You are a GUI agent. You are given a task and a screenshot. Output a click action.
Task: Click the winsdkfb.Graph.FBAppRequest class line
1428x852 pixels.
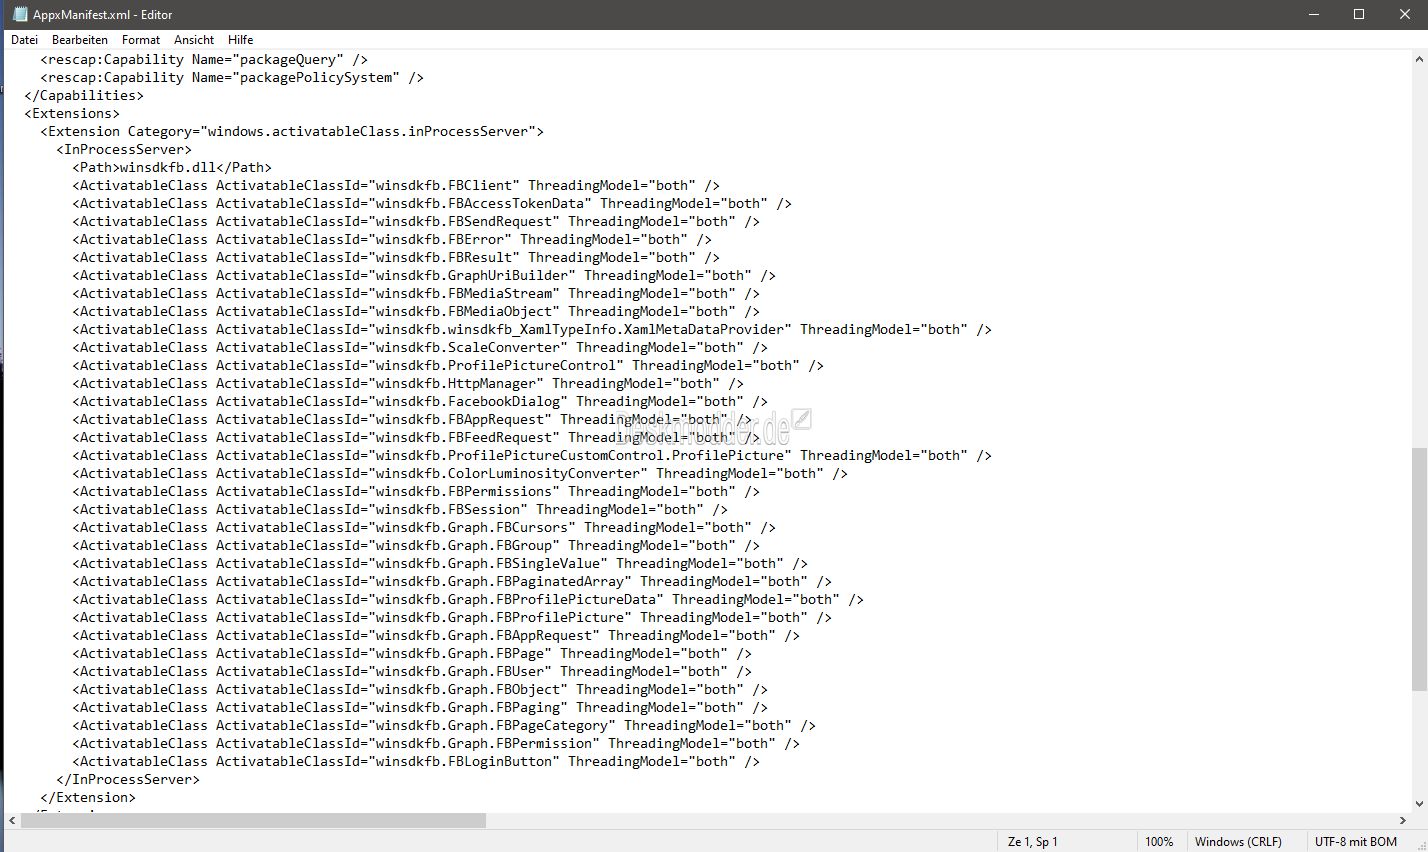436,635
